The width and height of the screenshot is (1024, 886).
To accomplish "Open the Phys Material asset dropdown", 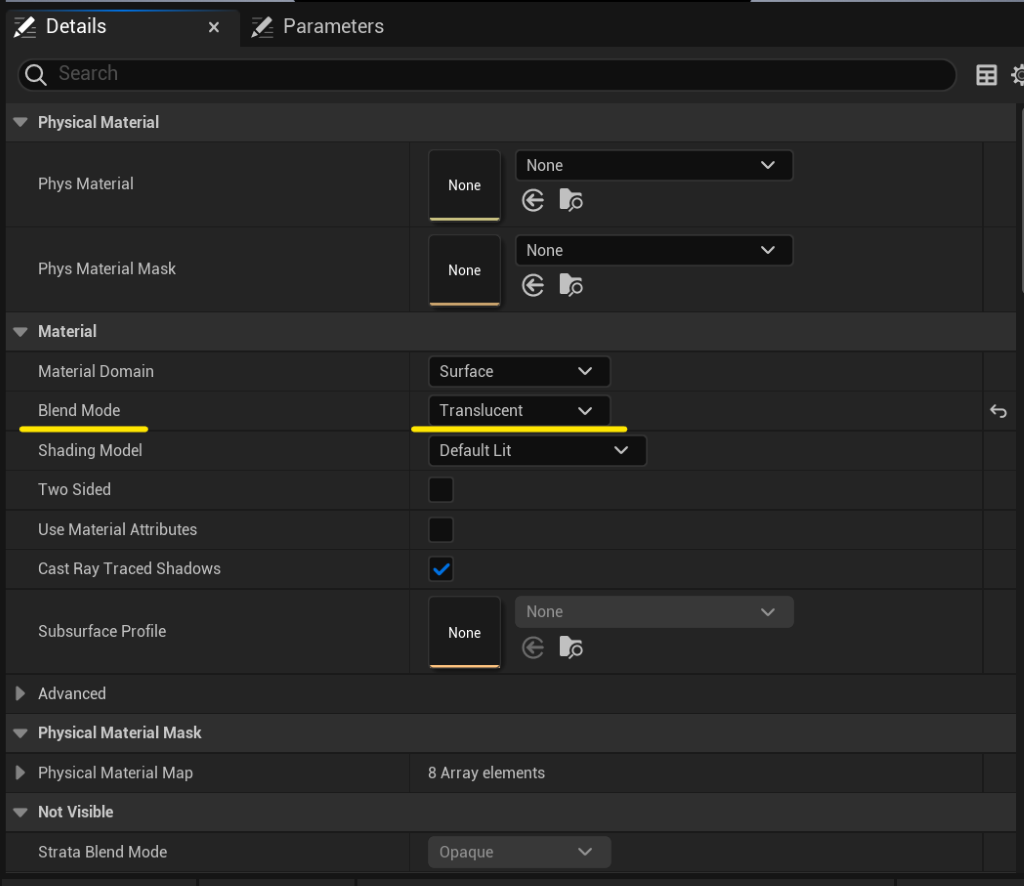I will (x=654, y=165).
